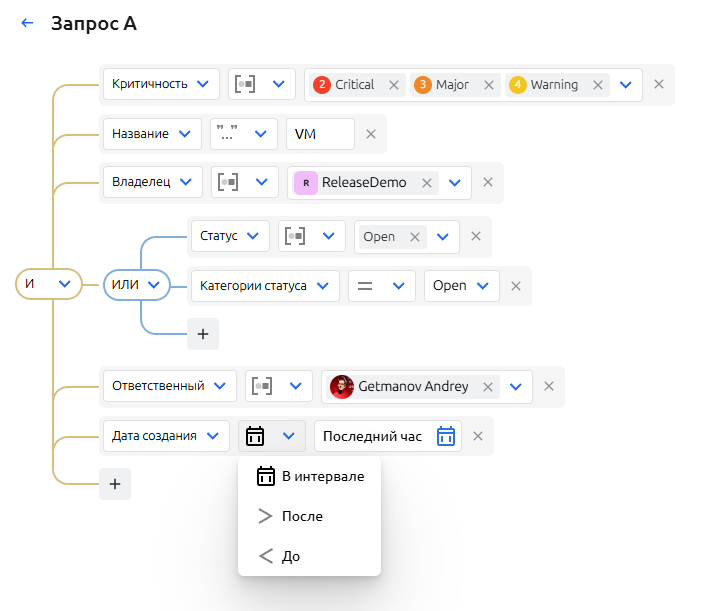This screenshot has width=701, height=611.
Task: Delete the Владелец filter row
Action: tap(488, 182)
